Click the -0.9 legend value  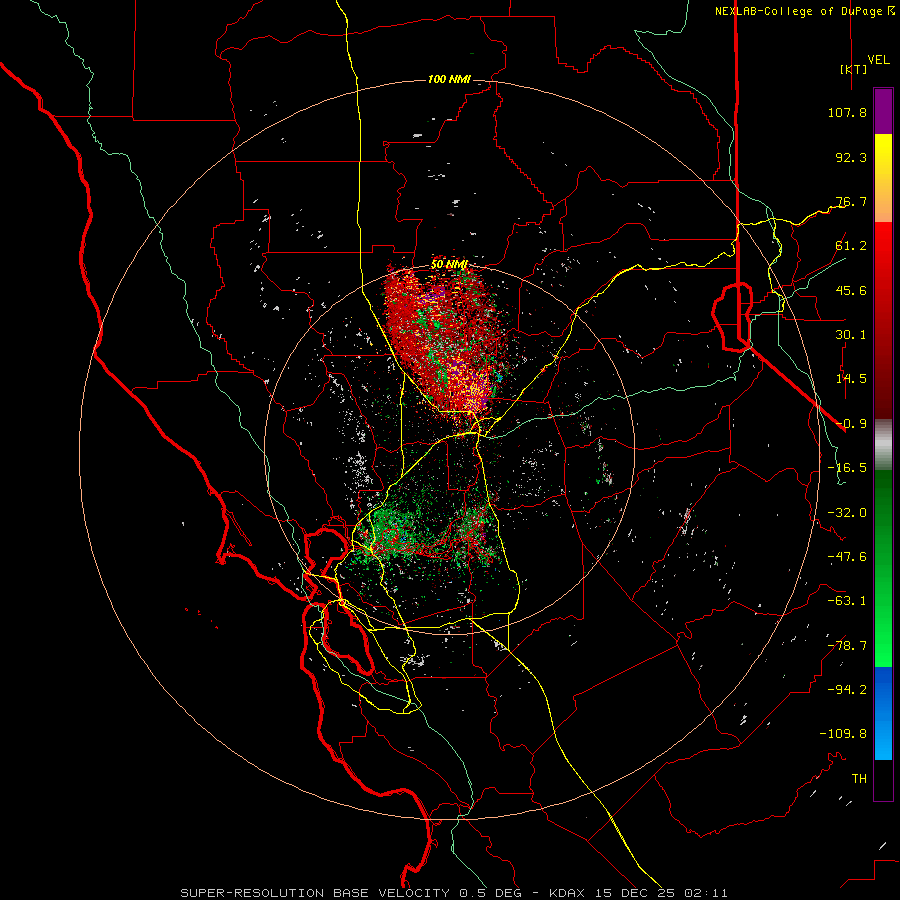pyautogui.click(x=851, y=424)
